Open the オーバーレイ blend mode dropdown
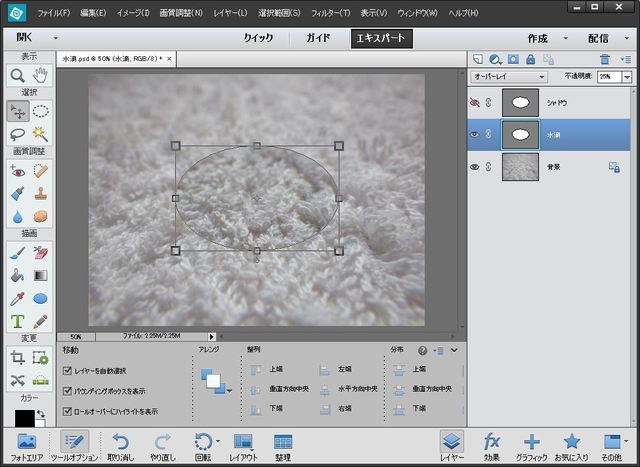The image size is (640, 467). tap(510, 77)
